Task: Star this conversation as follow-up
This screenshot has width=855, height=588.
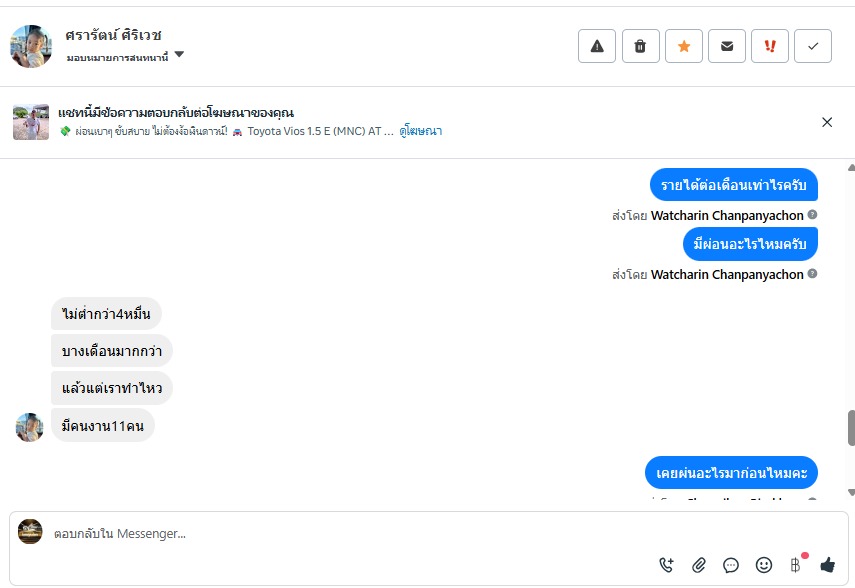Action: (x=684, y=46)
